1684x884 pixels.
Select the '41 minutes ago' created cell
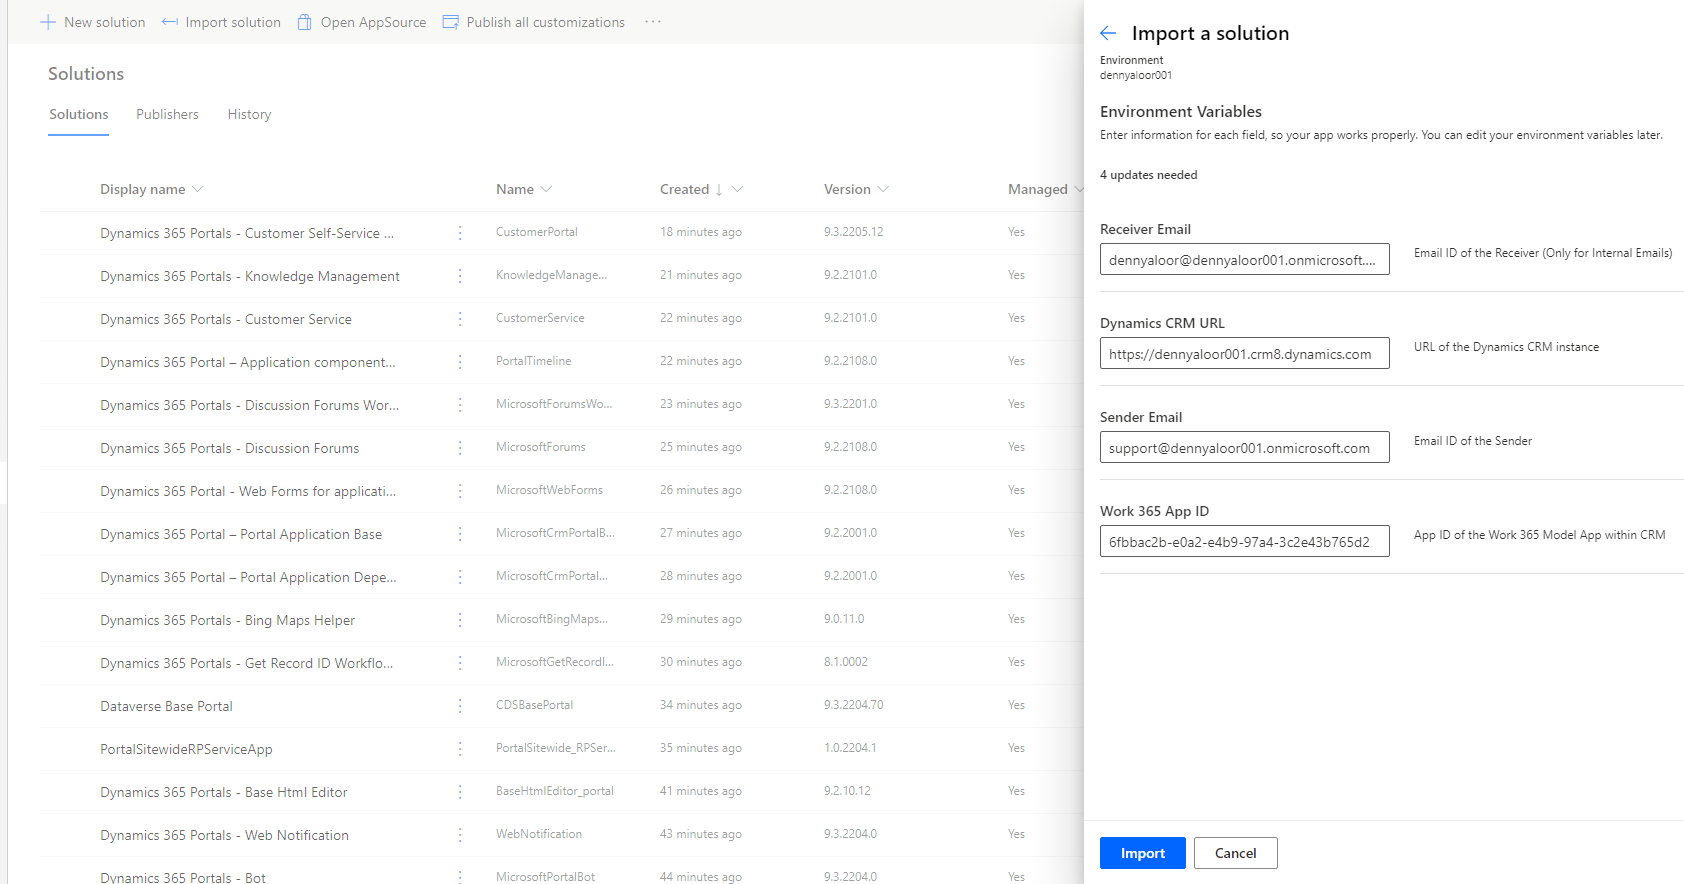701,791
